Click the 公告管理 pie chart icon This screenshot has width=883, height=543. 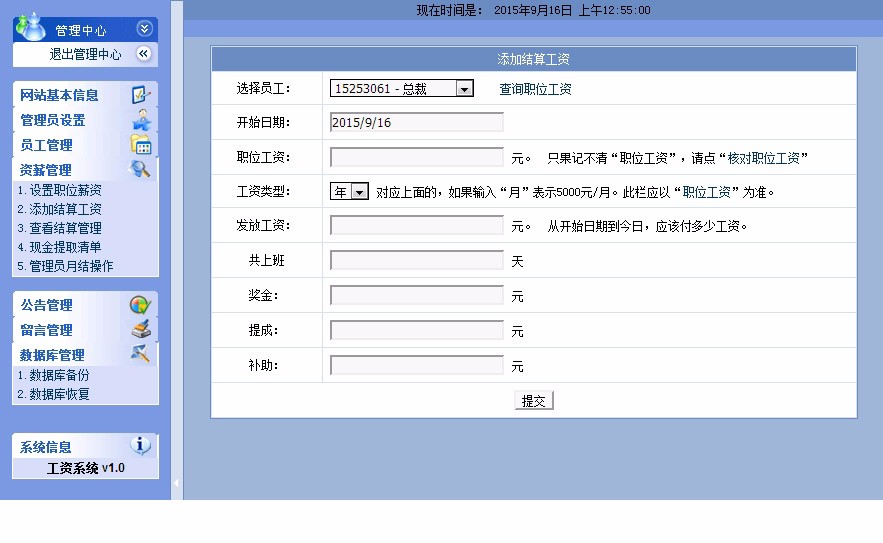140,305
